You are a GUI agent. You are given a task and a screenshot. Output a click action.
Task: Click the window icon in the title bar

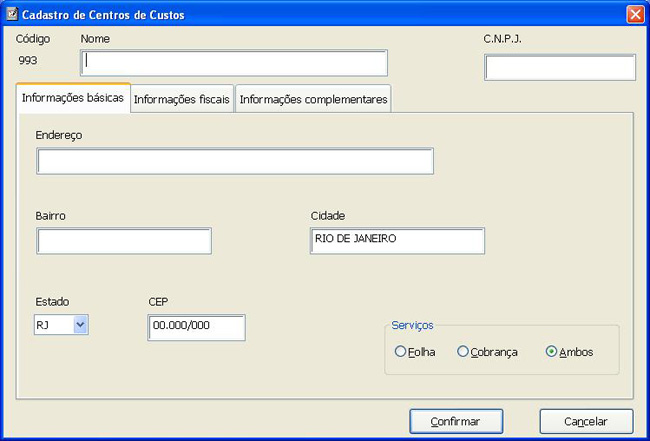12,15
